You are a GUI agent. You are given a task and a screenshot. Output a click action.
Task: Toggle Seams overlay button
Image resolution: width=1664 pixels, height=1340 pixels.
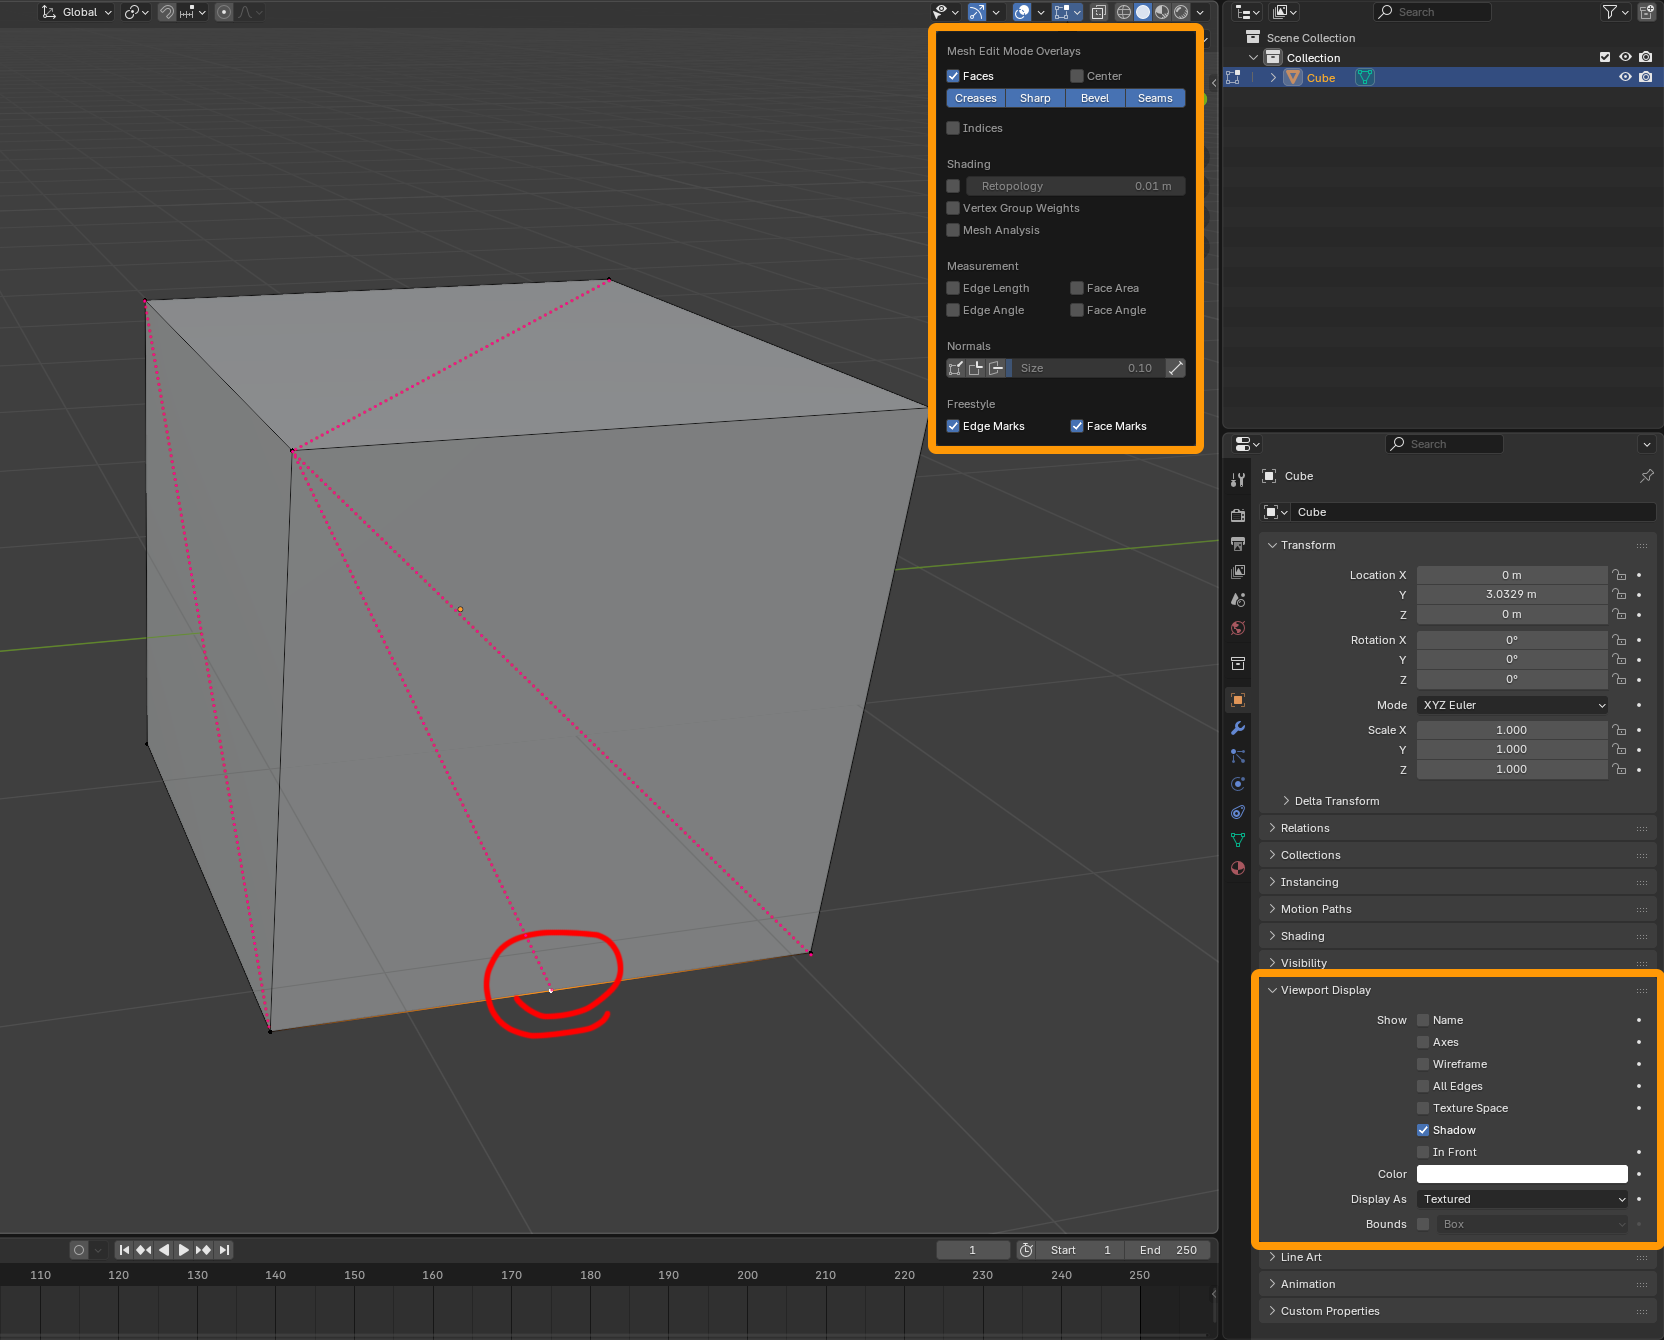pyautogui.click(x=1155, y=98)
